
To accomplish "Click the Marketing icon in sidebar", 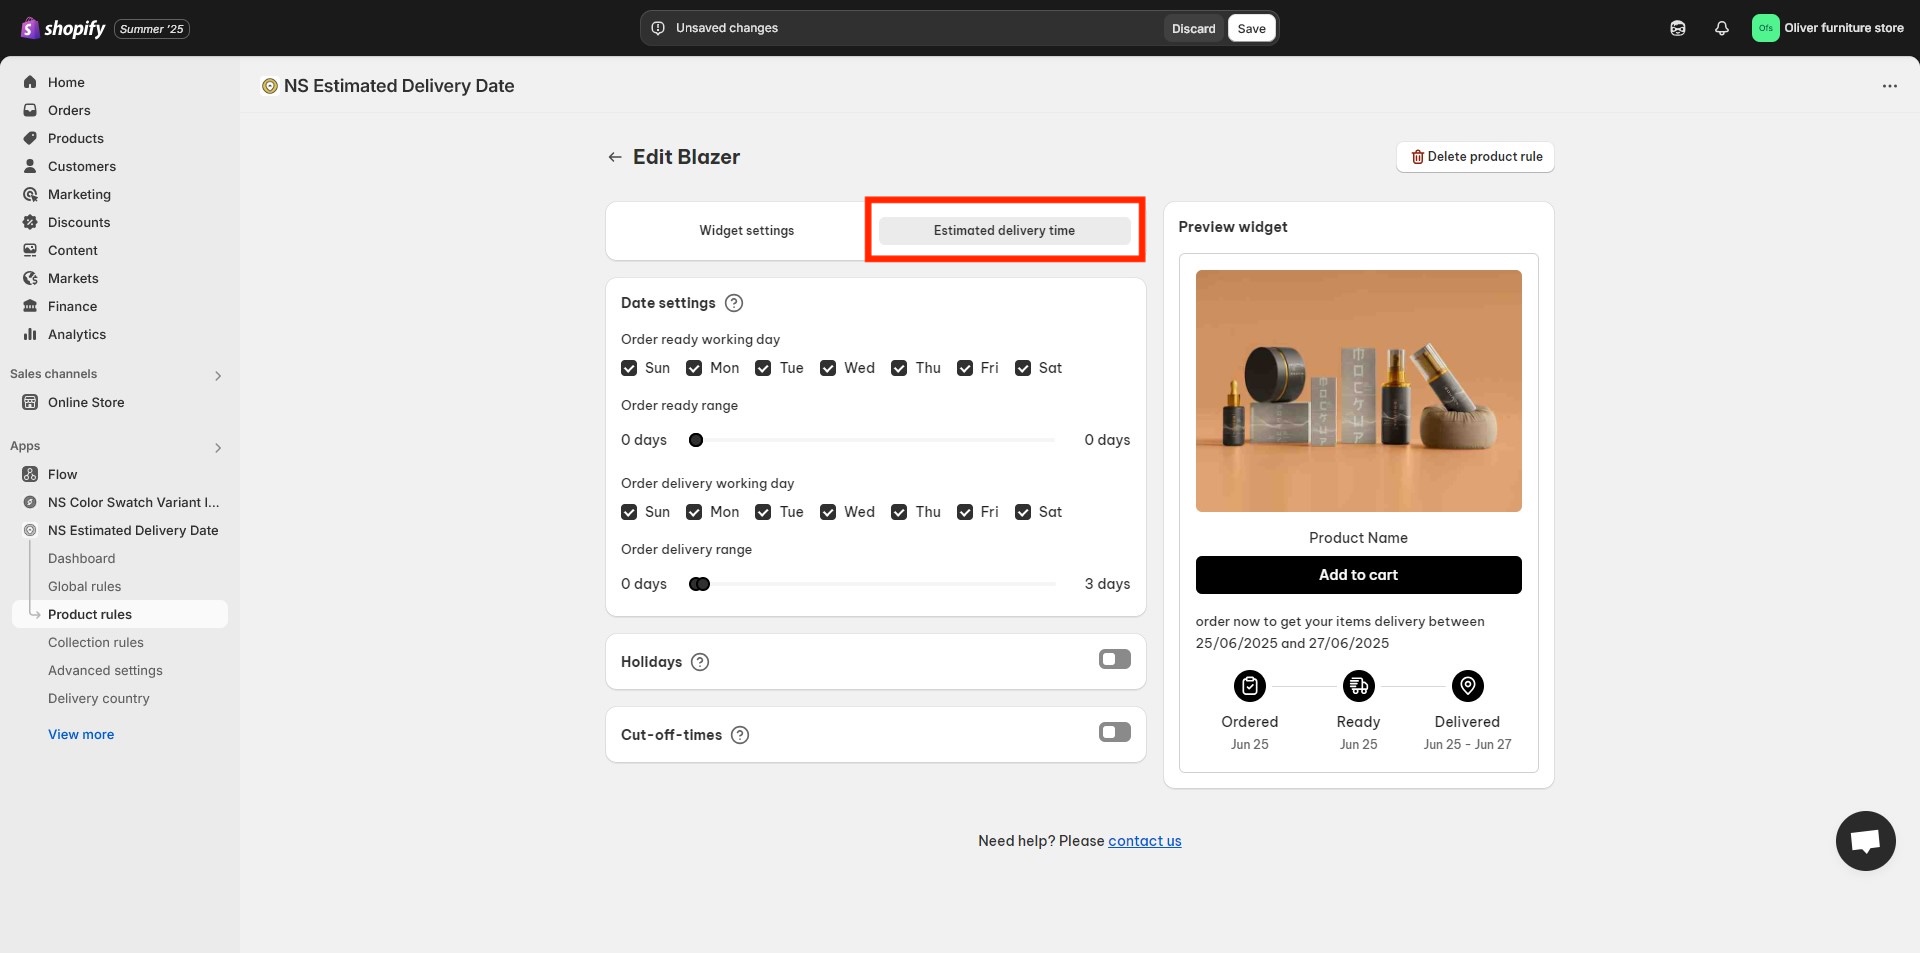I will 30,194.
